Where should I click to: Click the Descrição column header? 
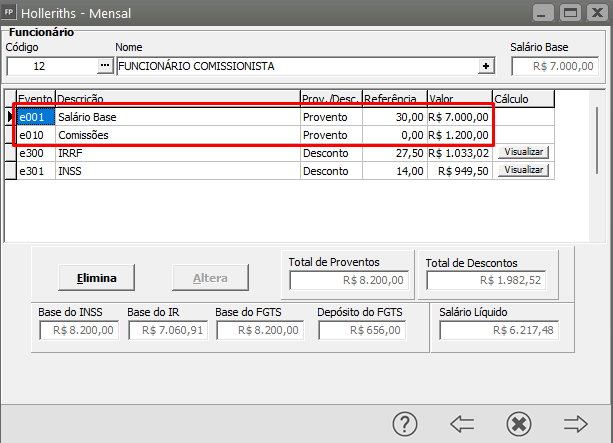coord(176,99)
